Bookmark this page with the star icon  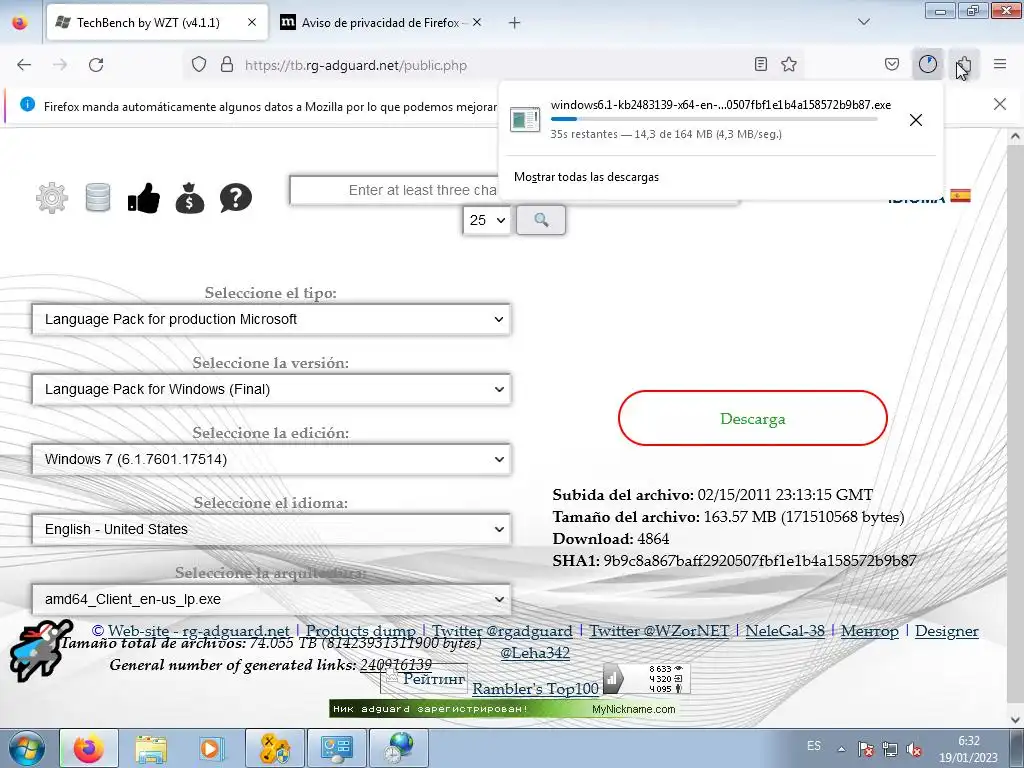point(789,64)
